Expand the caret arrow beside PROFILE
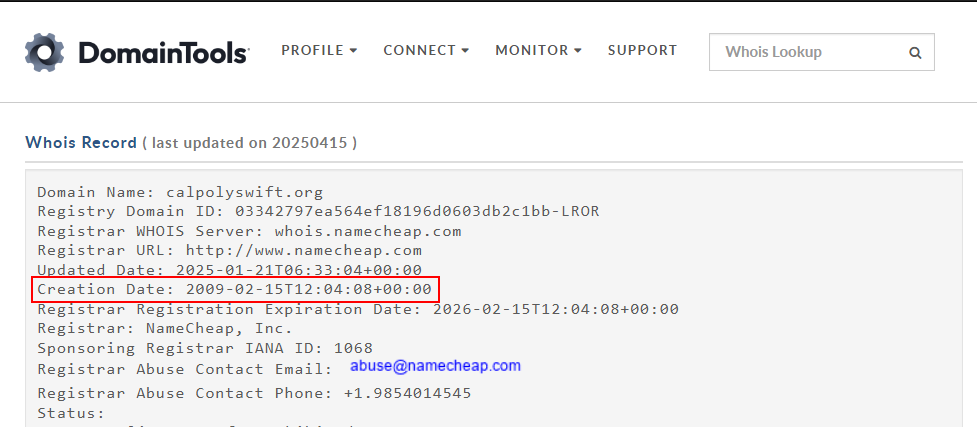 (x=353, y=50)
